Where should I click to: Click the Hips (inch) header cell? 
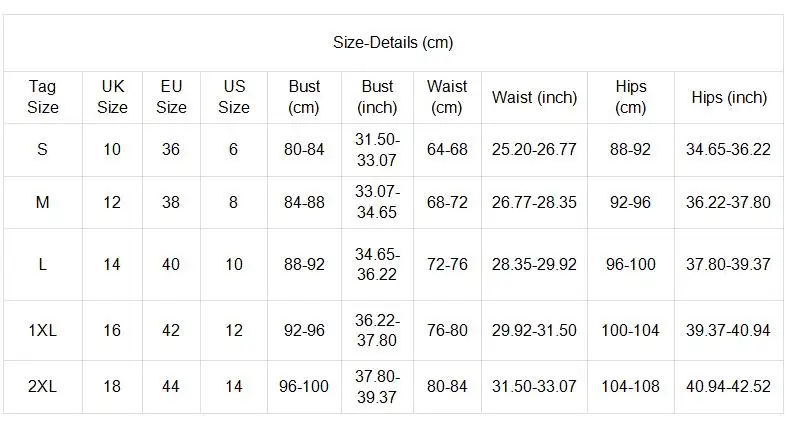[x=729, y=97]
